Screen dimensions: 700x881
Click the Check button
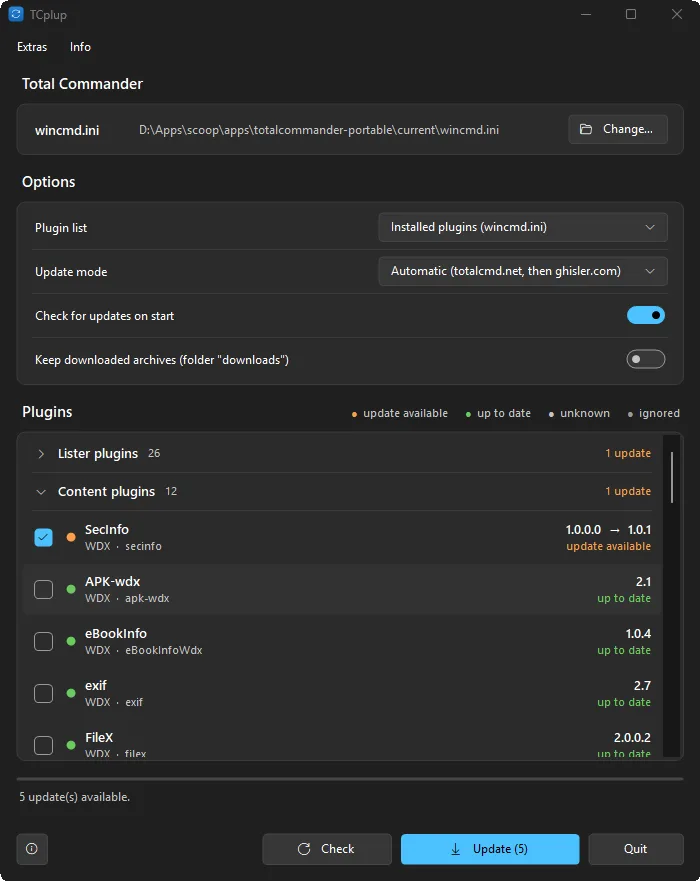tap(327, 849)
